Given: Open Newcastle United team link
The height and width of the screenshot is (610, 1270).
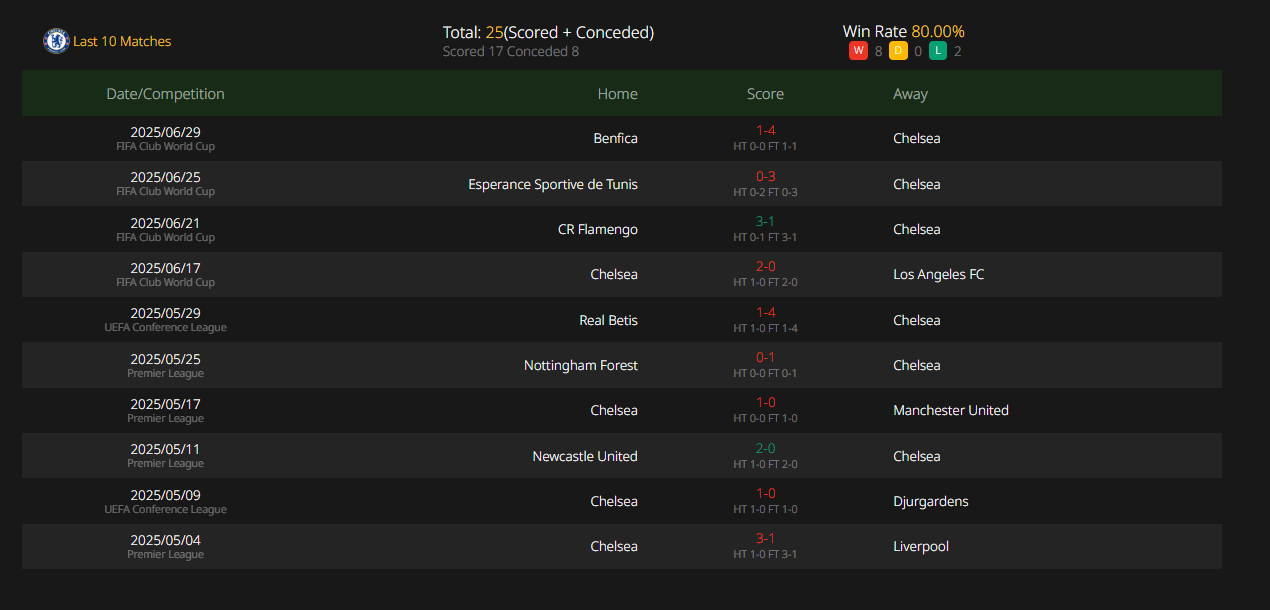Looking at the screenshot, I should (x=585, y=456).
